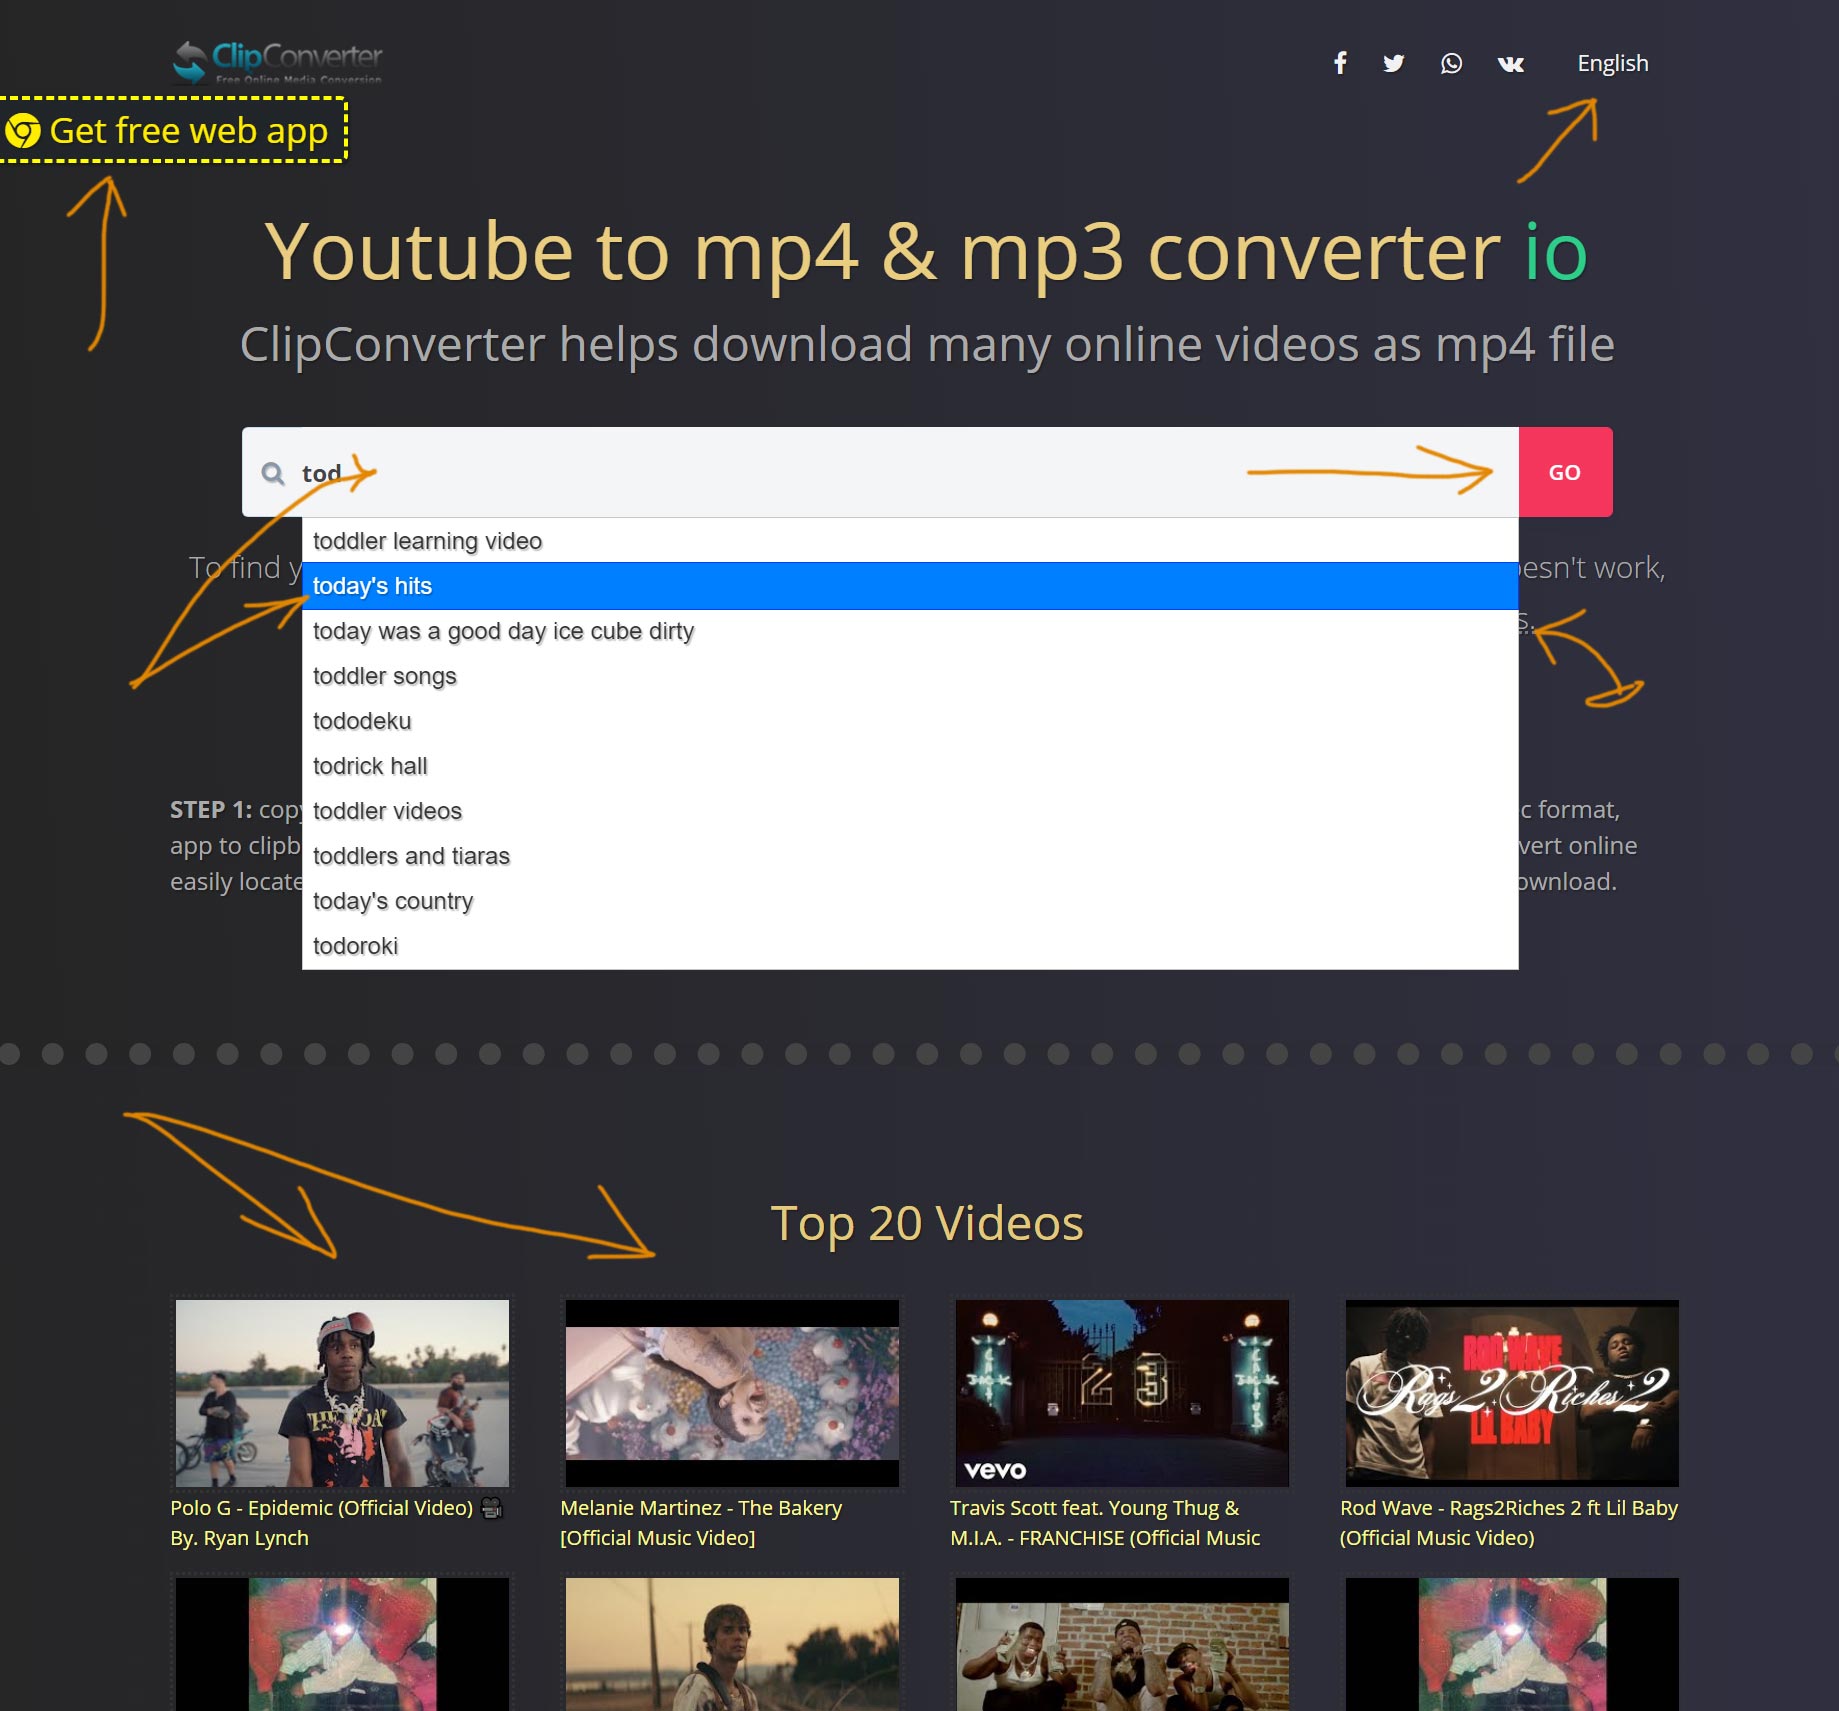Choose "todrick hall" suggestion
Screen dimensions: 1839x1711
370,766
